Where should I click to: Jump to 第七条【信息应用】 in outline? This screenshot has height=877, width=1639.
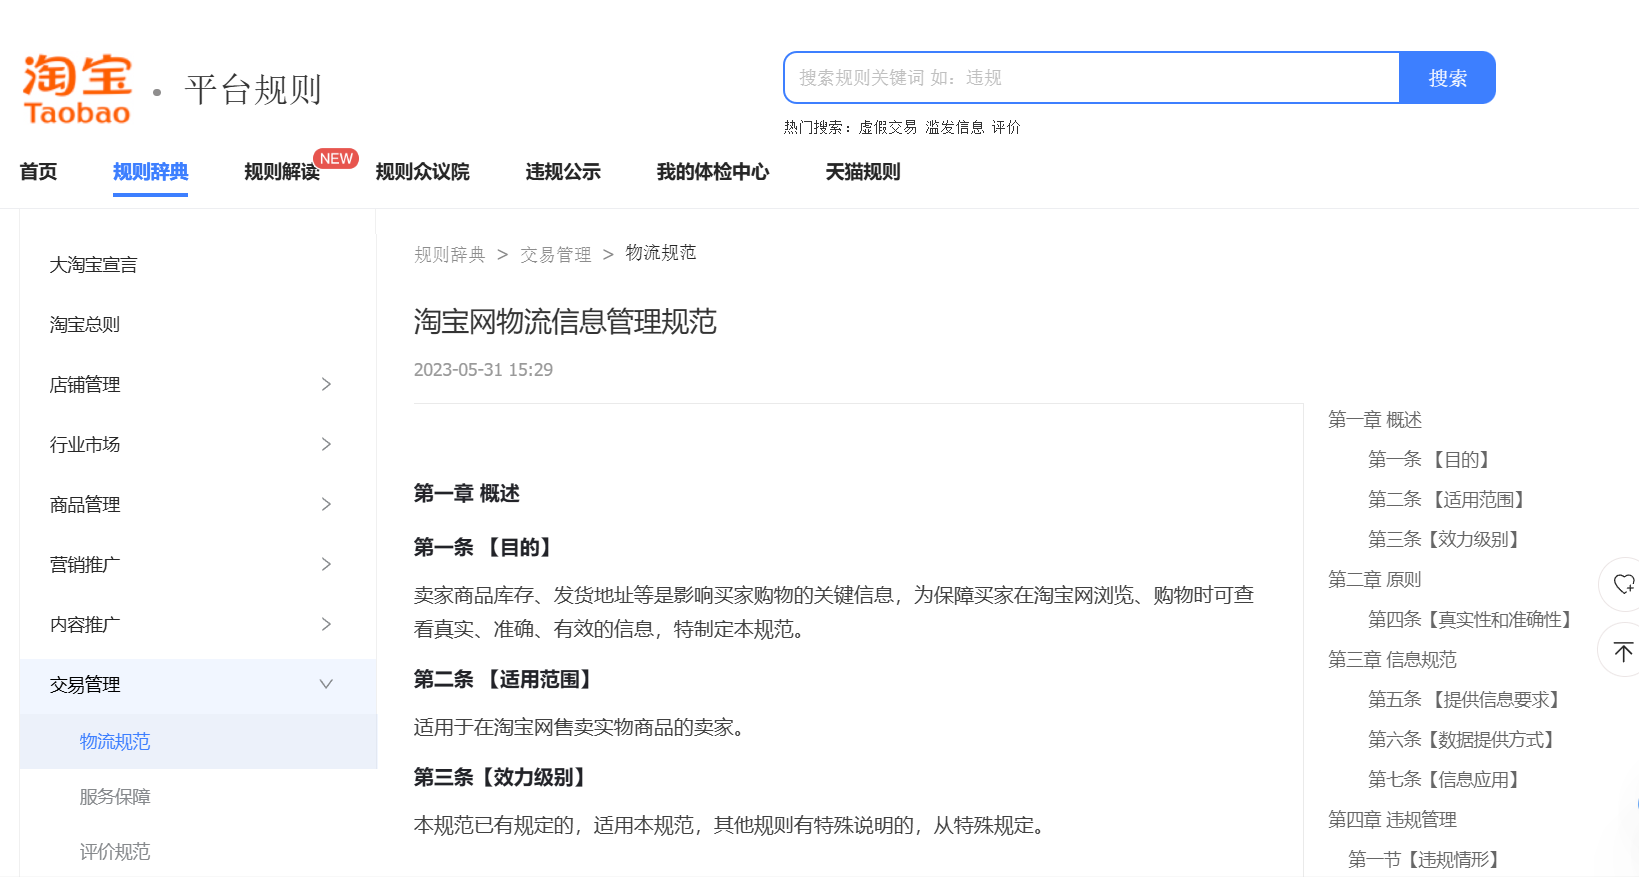click(x=1447, y=780)
